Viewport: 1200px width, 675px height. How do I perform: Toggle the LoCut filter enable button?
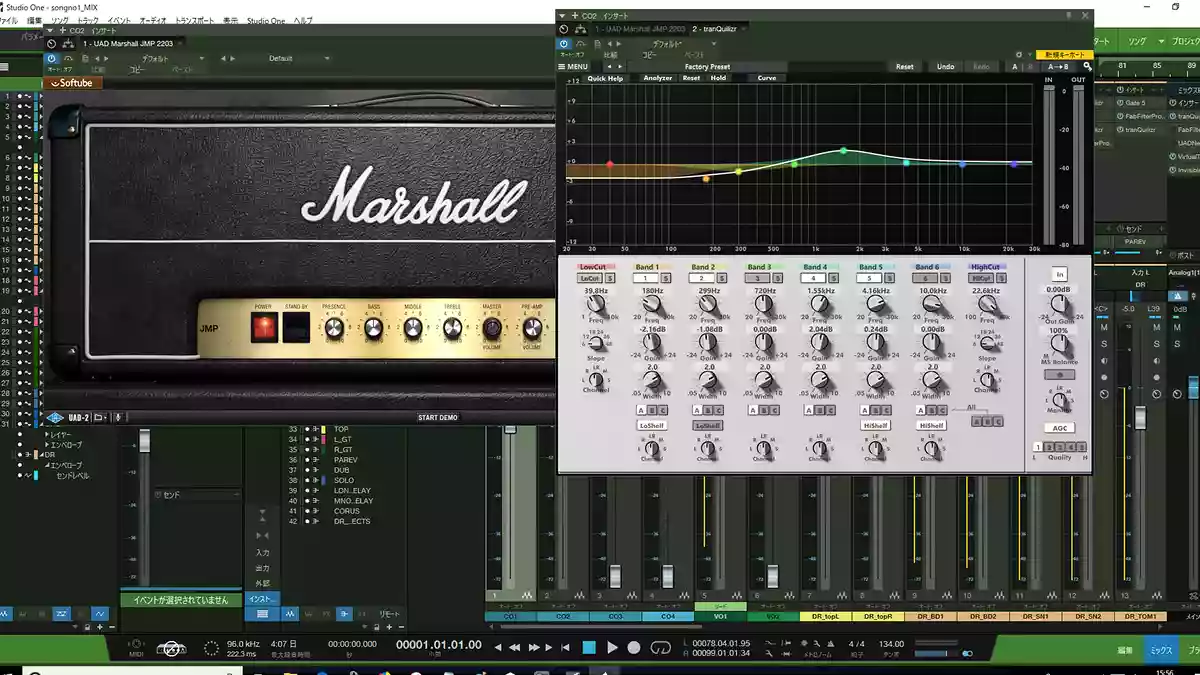(589, 279)
